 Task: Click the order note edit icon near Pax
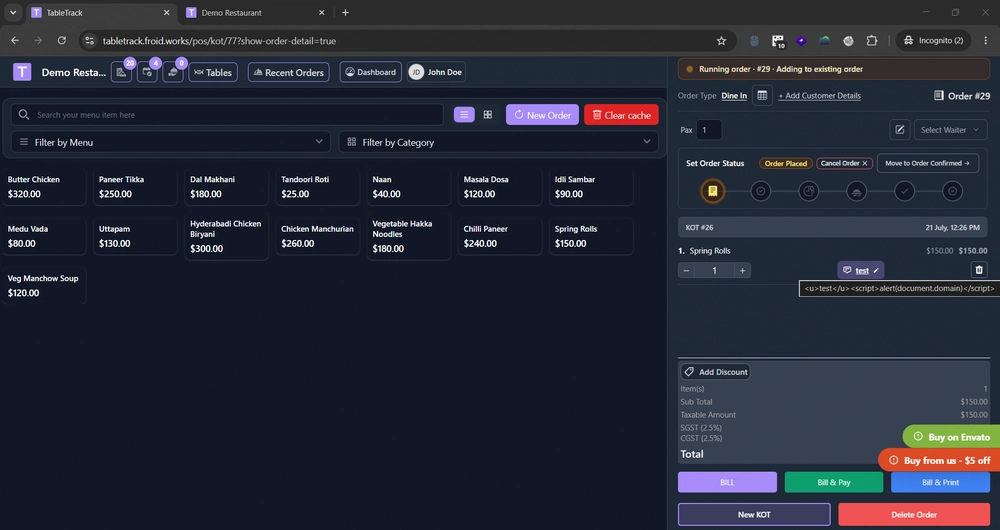click(x=900, y=129)
